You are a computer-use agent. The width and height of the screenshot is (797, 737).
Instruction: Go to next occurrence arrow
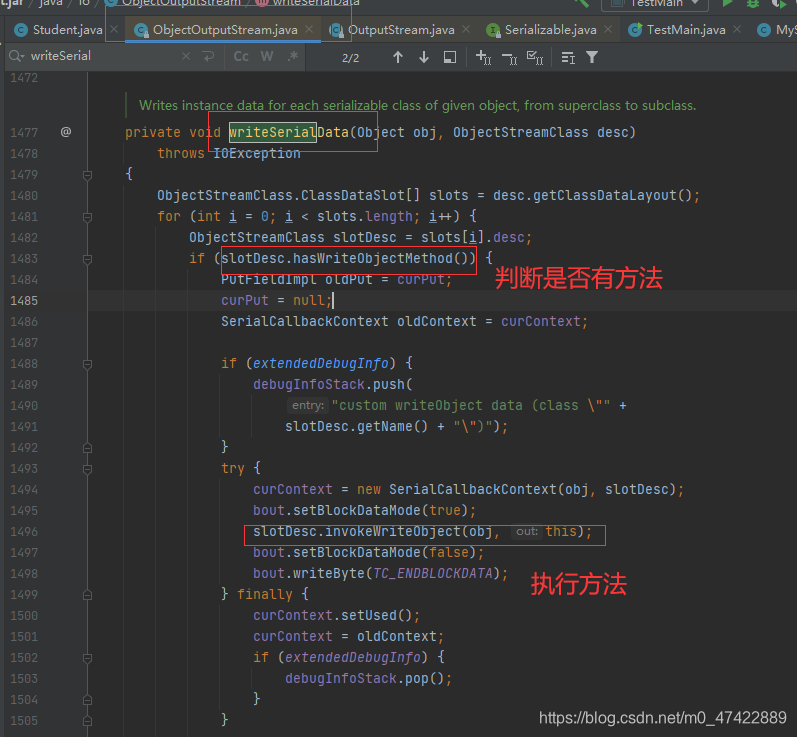[x=424, y=57]
